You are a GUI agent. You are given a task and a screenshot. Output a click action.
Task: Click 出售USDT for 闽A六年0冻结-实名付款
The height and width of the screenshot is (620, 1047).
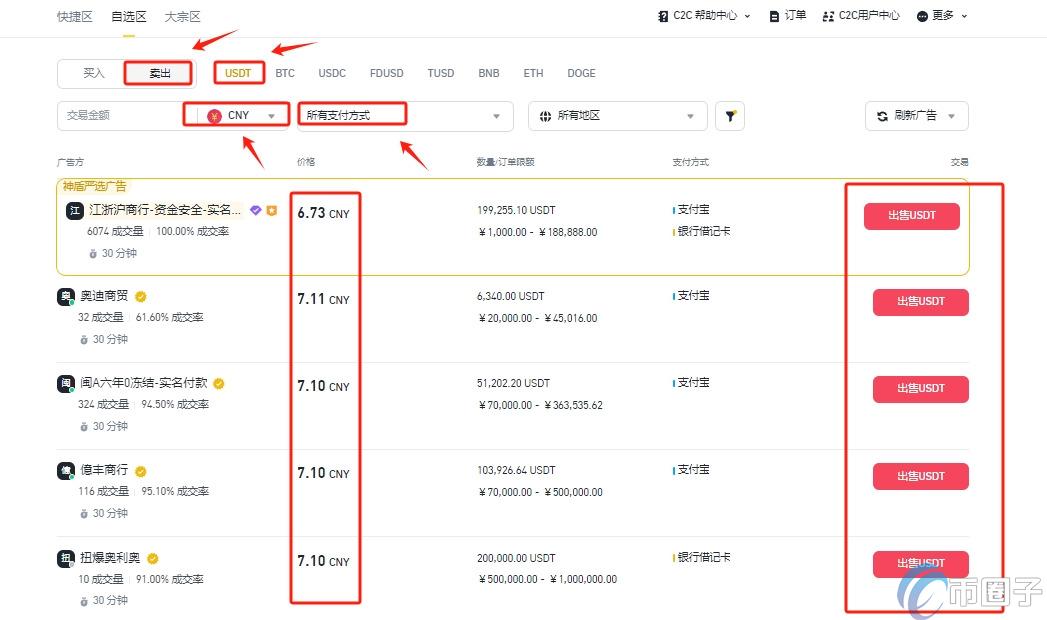coord(920,388)
